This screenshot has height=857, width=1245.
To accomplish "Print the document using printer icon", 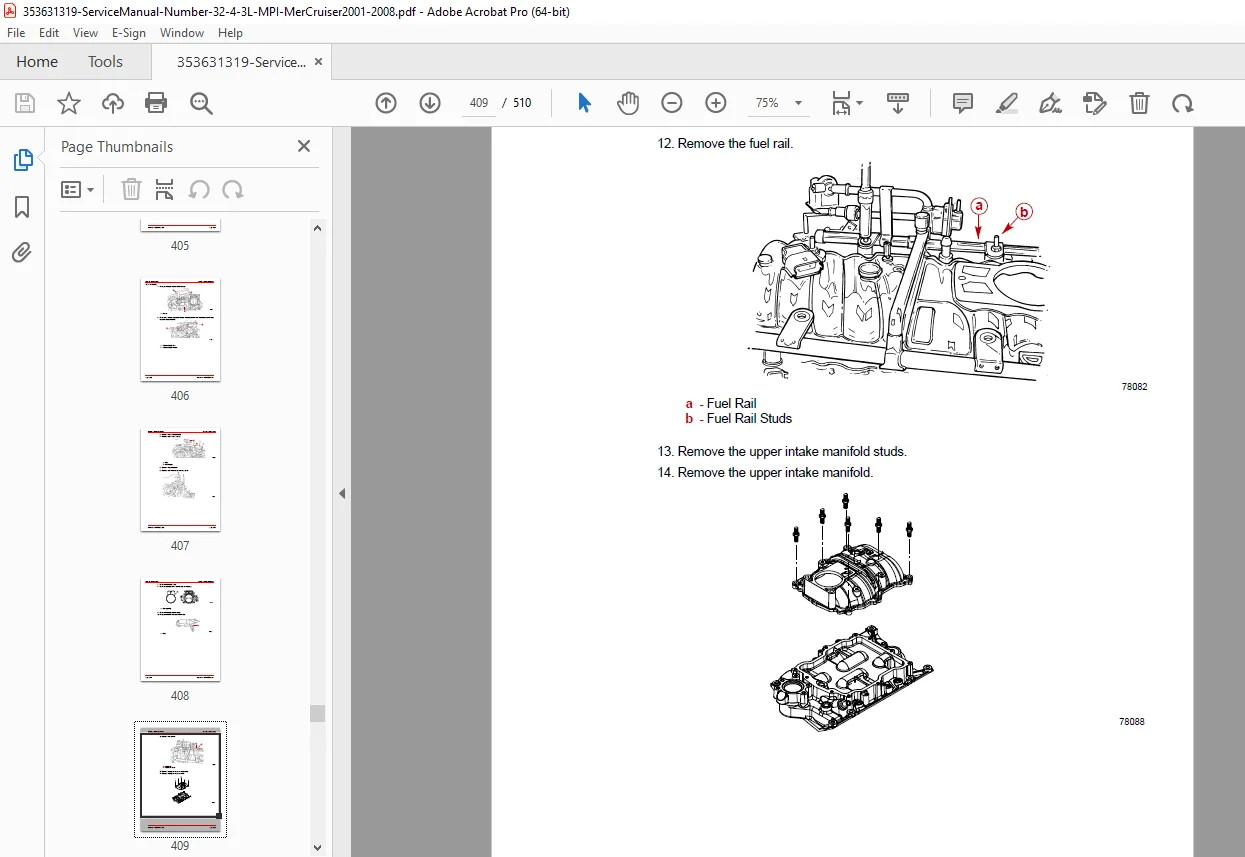I will 156,103.
